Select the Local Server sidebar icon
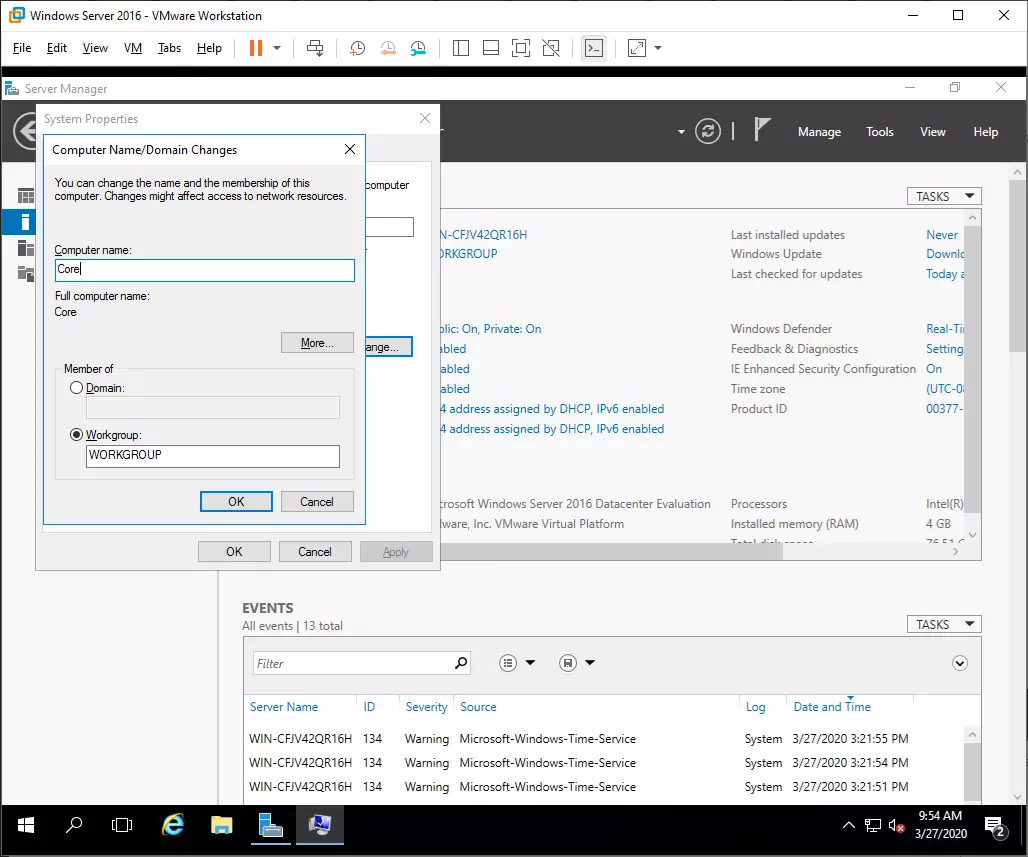The height and width of the screenshot is (857, 1028). tap(25, 222)
